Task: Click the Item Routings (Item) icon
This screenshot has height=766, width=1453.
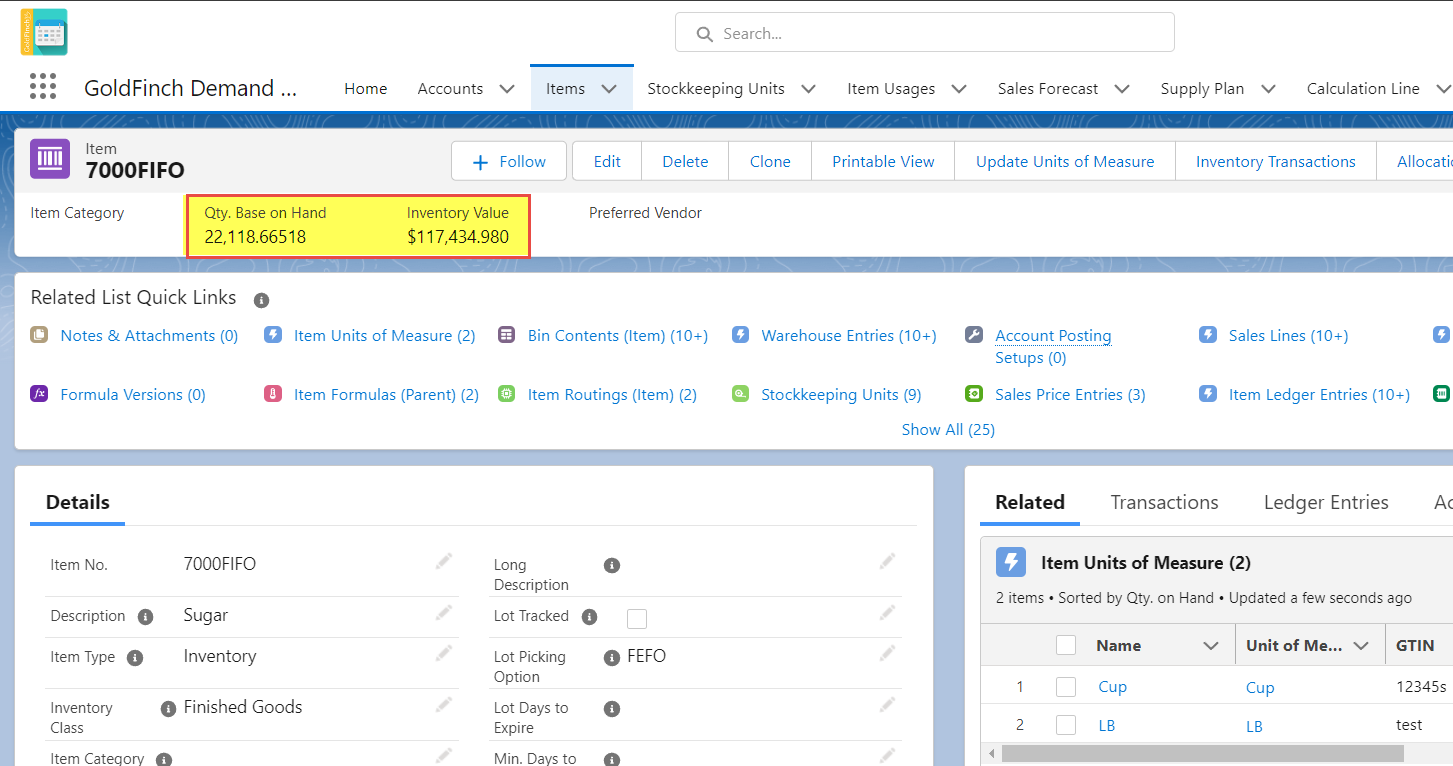Action: pyautogui.click(x=506, y=394)
